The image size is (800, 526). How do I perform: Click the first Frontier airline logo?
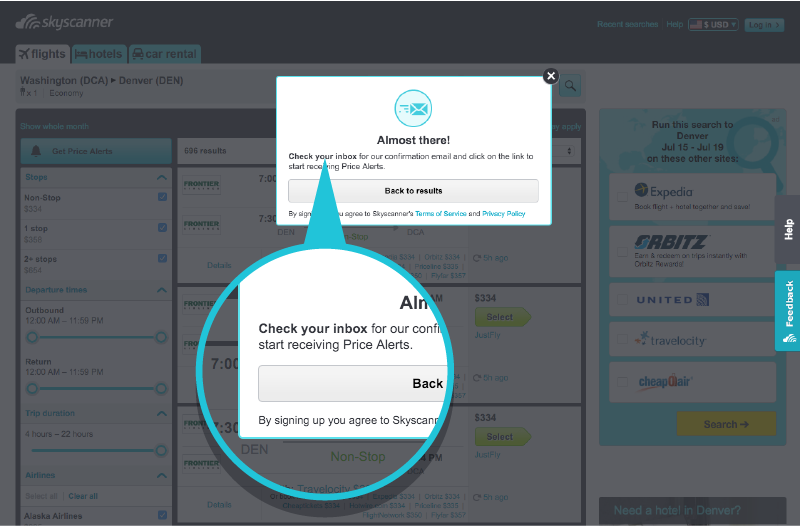(202, 184)
